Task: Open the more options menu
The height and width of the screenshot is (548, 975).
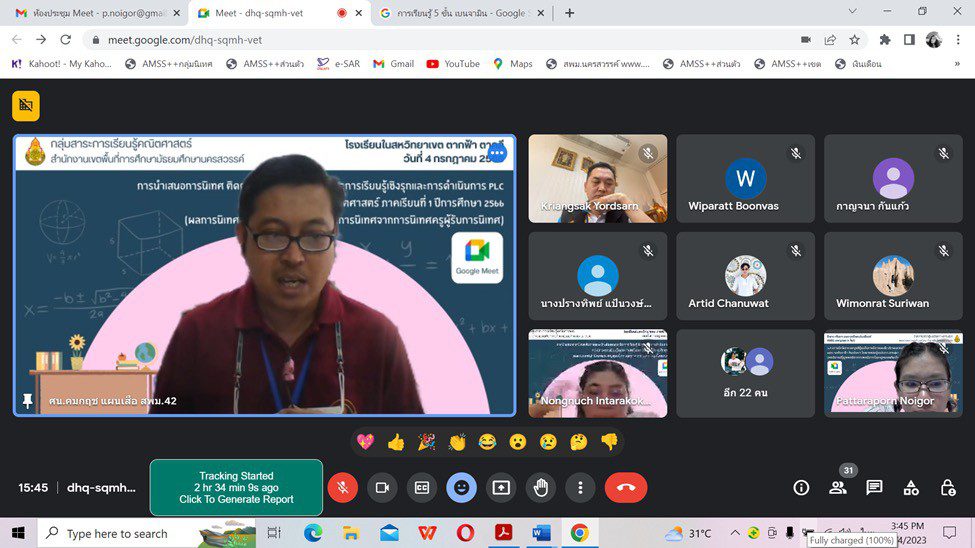Action: coord(580,488)
